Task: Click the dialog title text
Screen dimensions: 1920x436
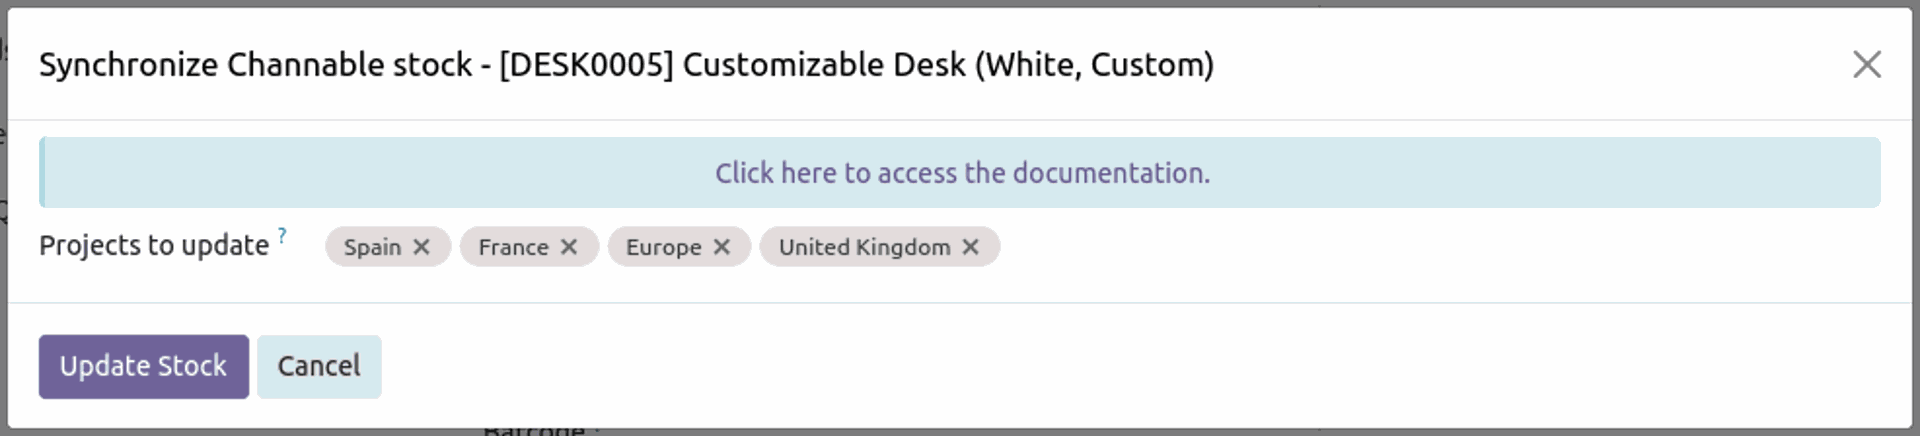Action: 626,65
